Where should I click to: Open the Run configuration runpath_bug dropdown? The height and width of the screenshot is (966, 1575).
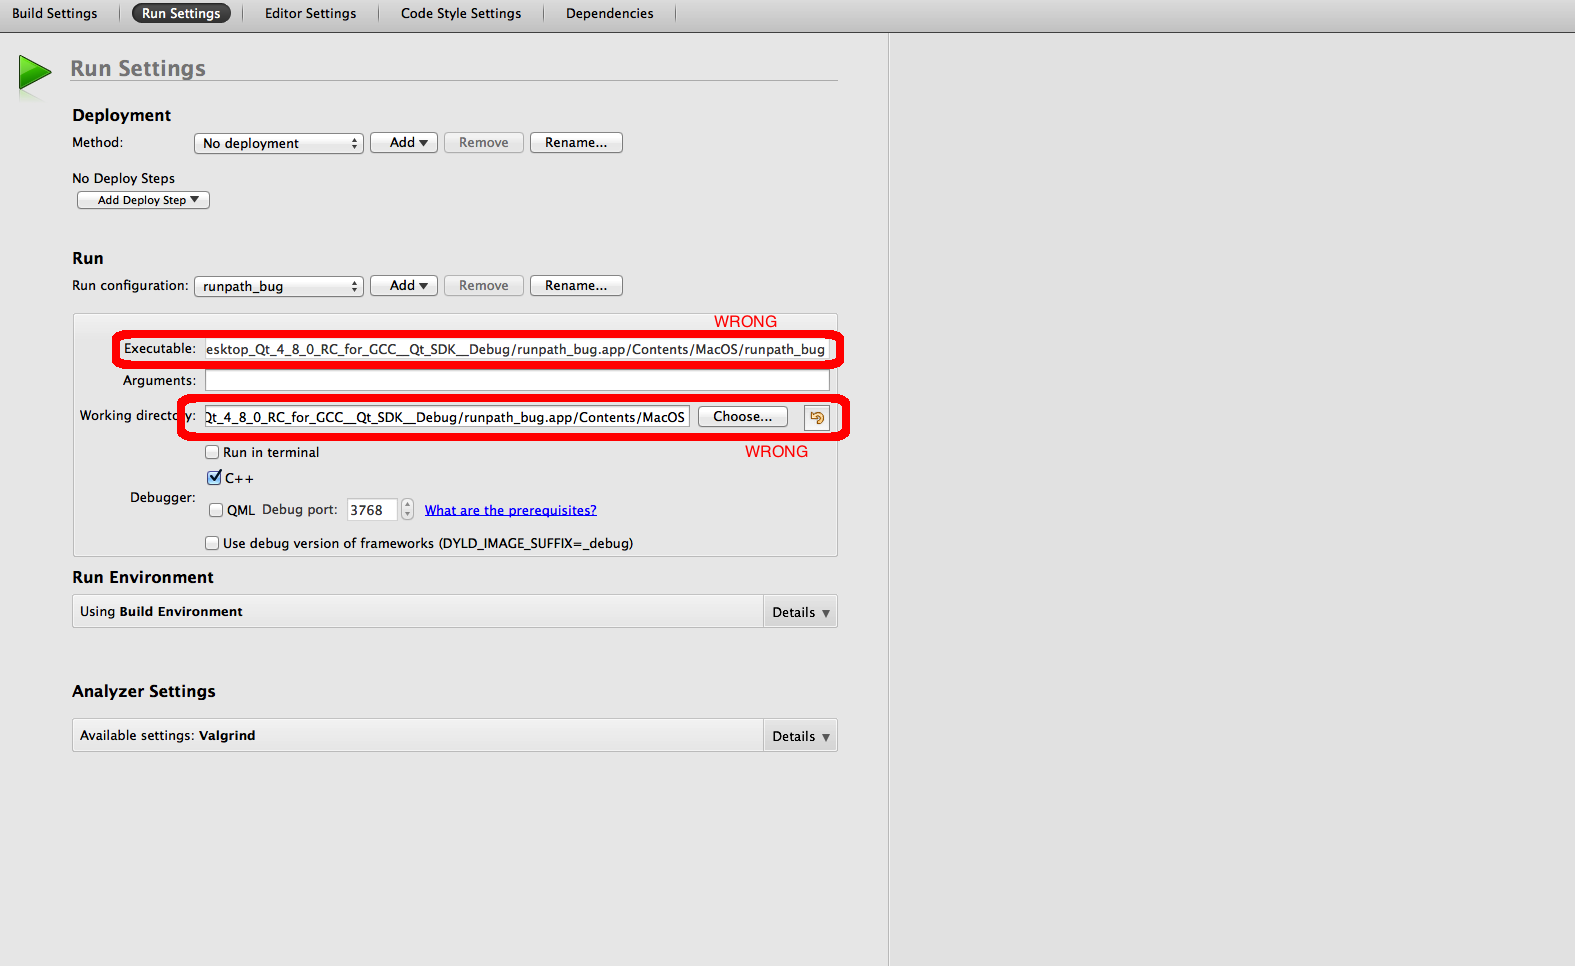coord(278,286)
